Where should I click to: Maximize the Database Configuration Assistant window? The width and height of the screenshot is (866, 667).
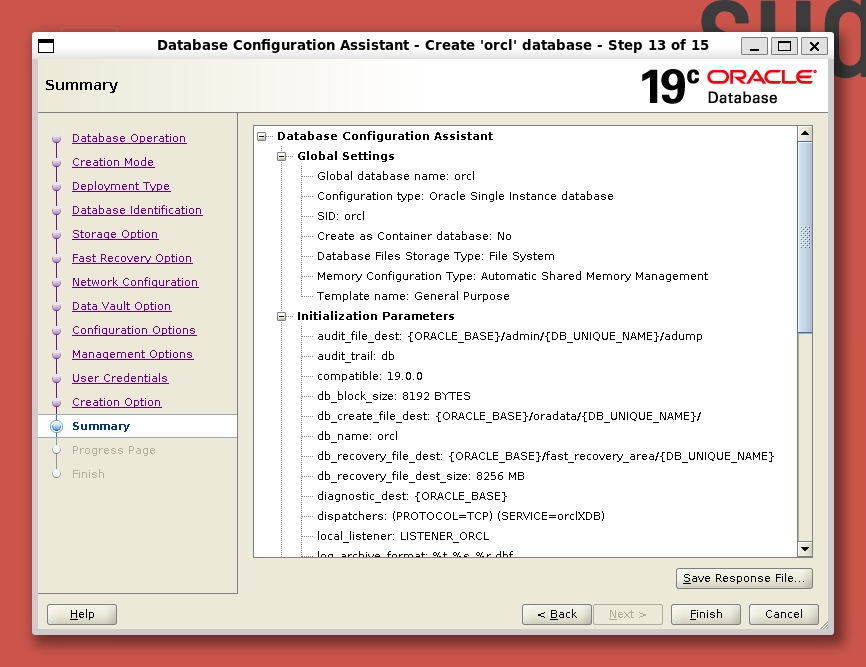click(784, 46)
